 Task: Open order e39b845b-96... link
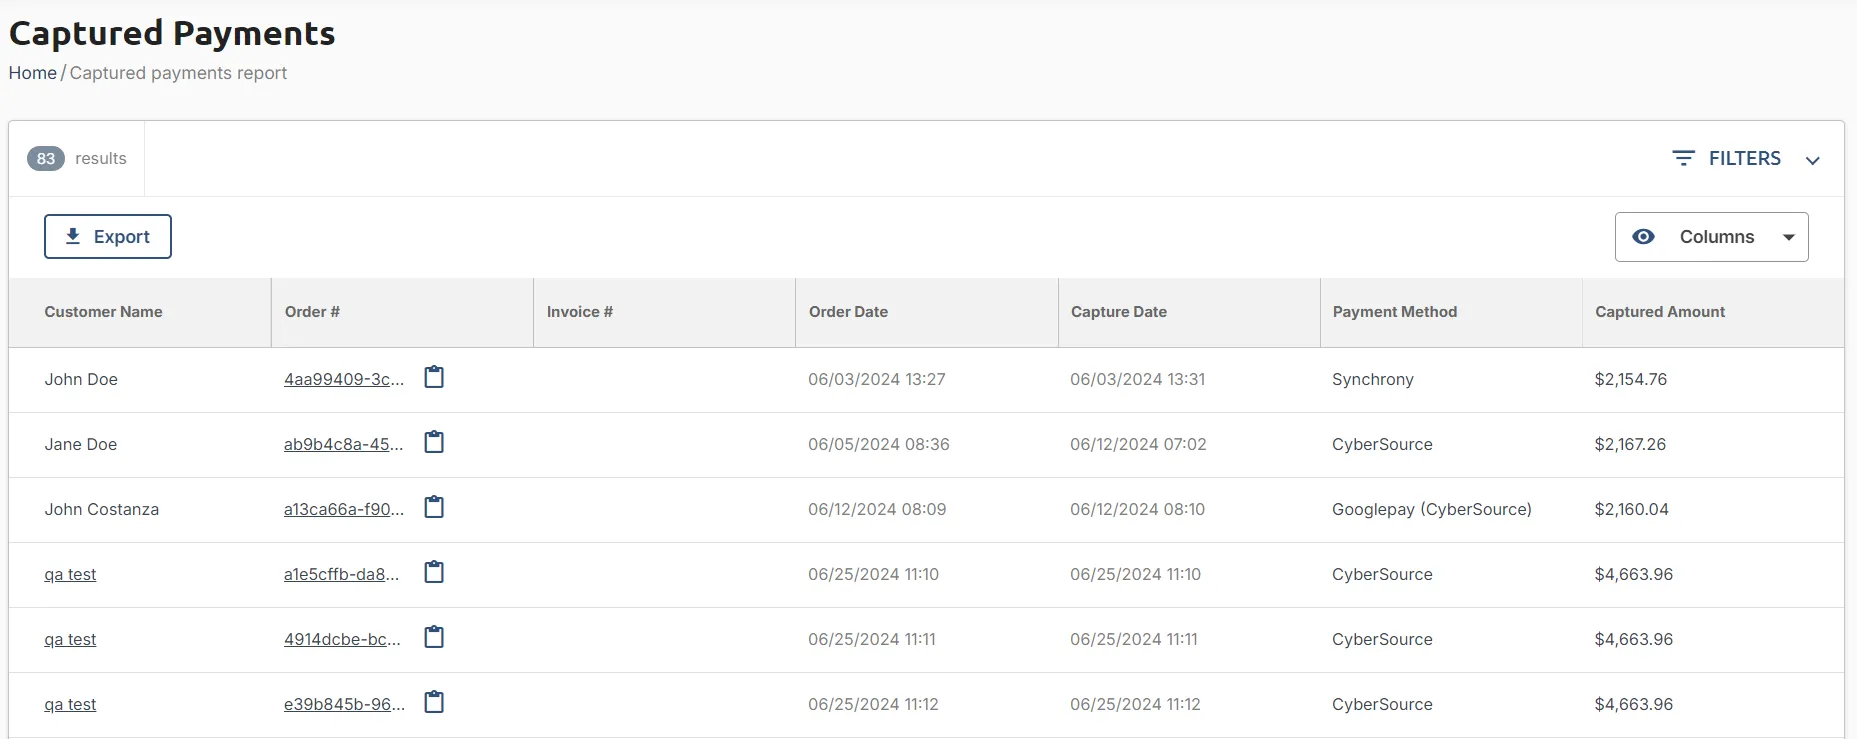[x=345, y=704]
